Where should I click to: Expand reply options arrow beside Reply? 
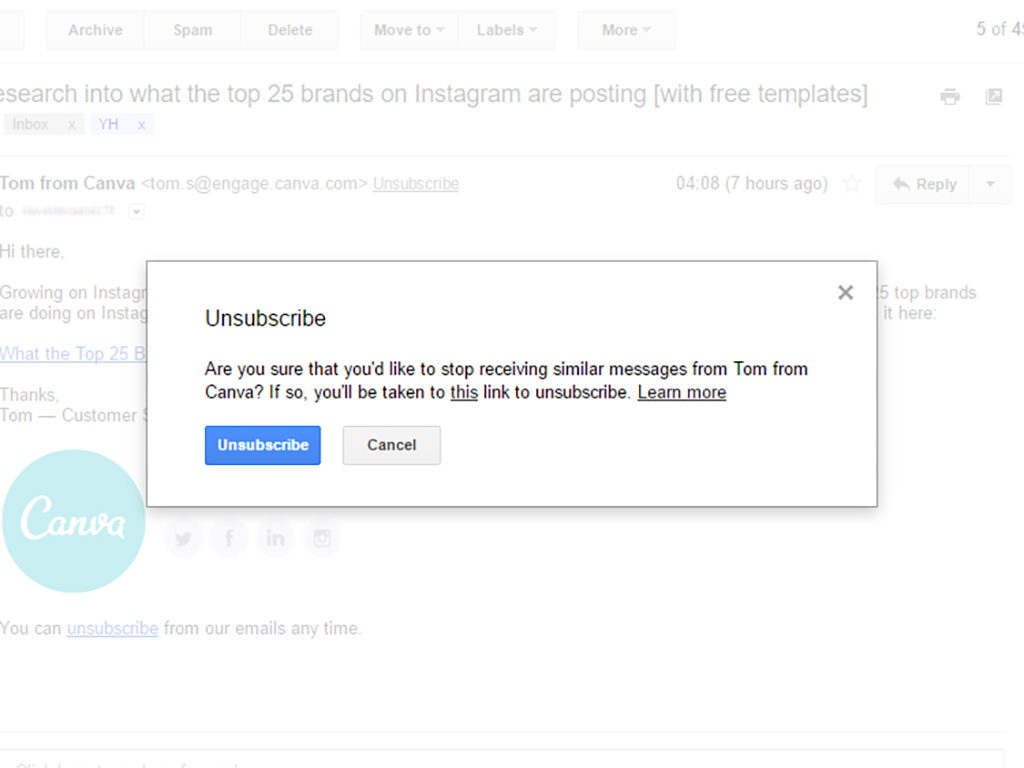pyautogui.click(x=990, y=184)
